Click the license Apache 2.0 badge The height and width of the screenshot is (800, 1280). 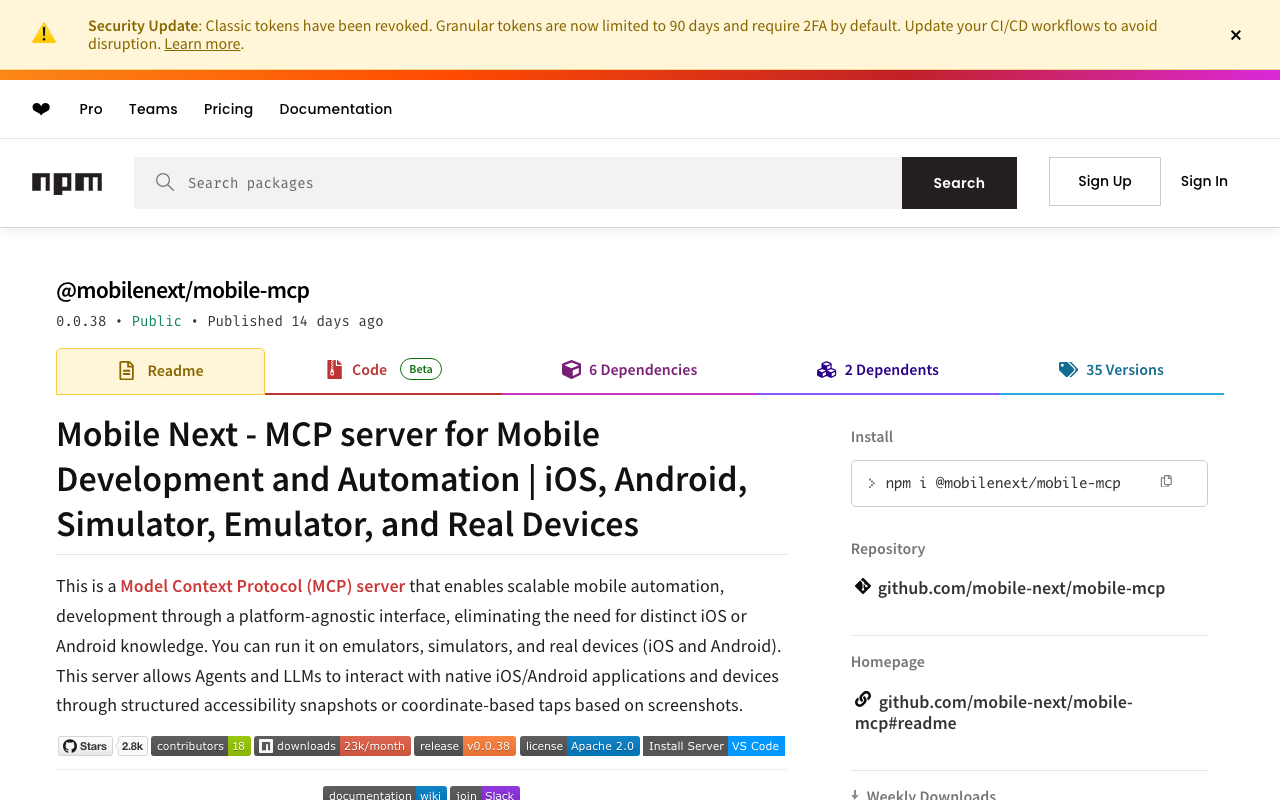(x=579, y=746)
